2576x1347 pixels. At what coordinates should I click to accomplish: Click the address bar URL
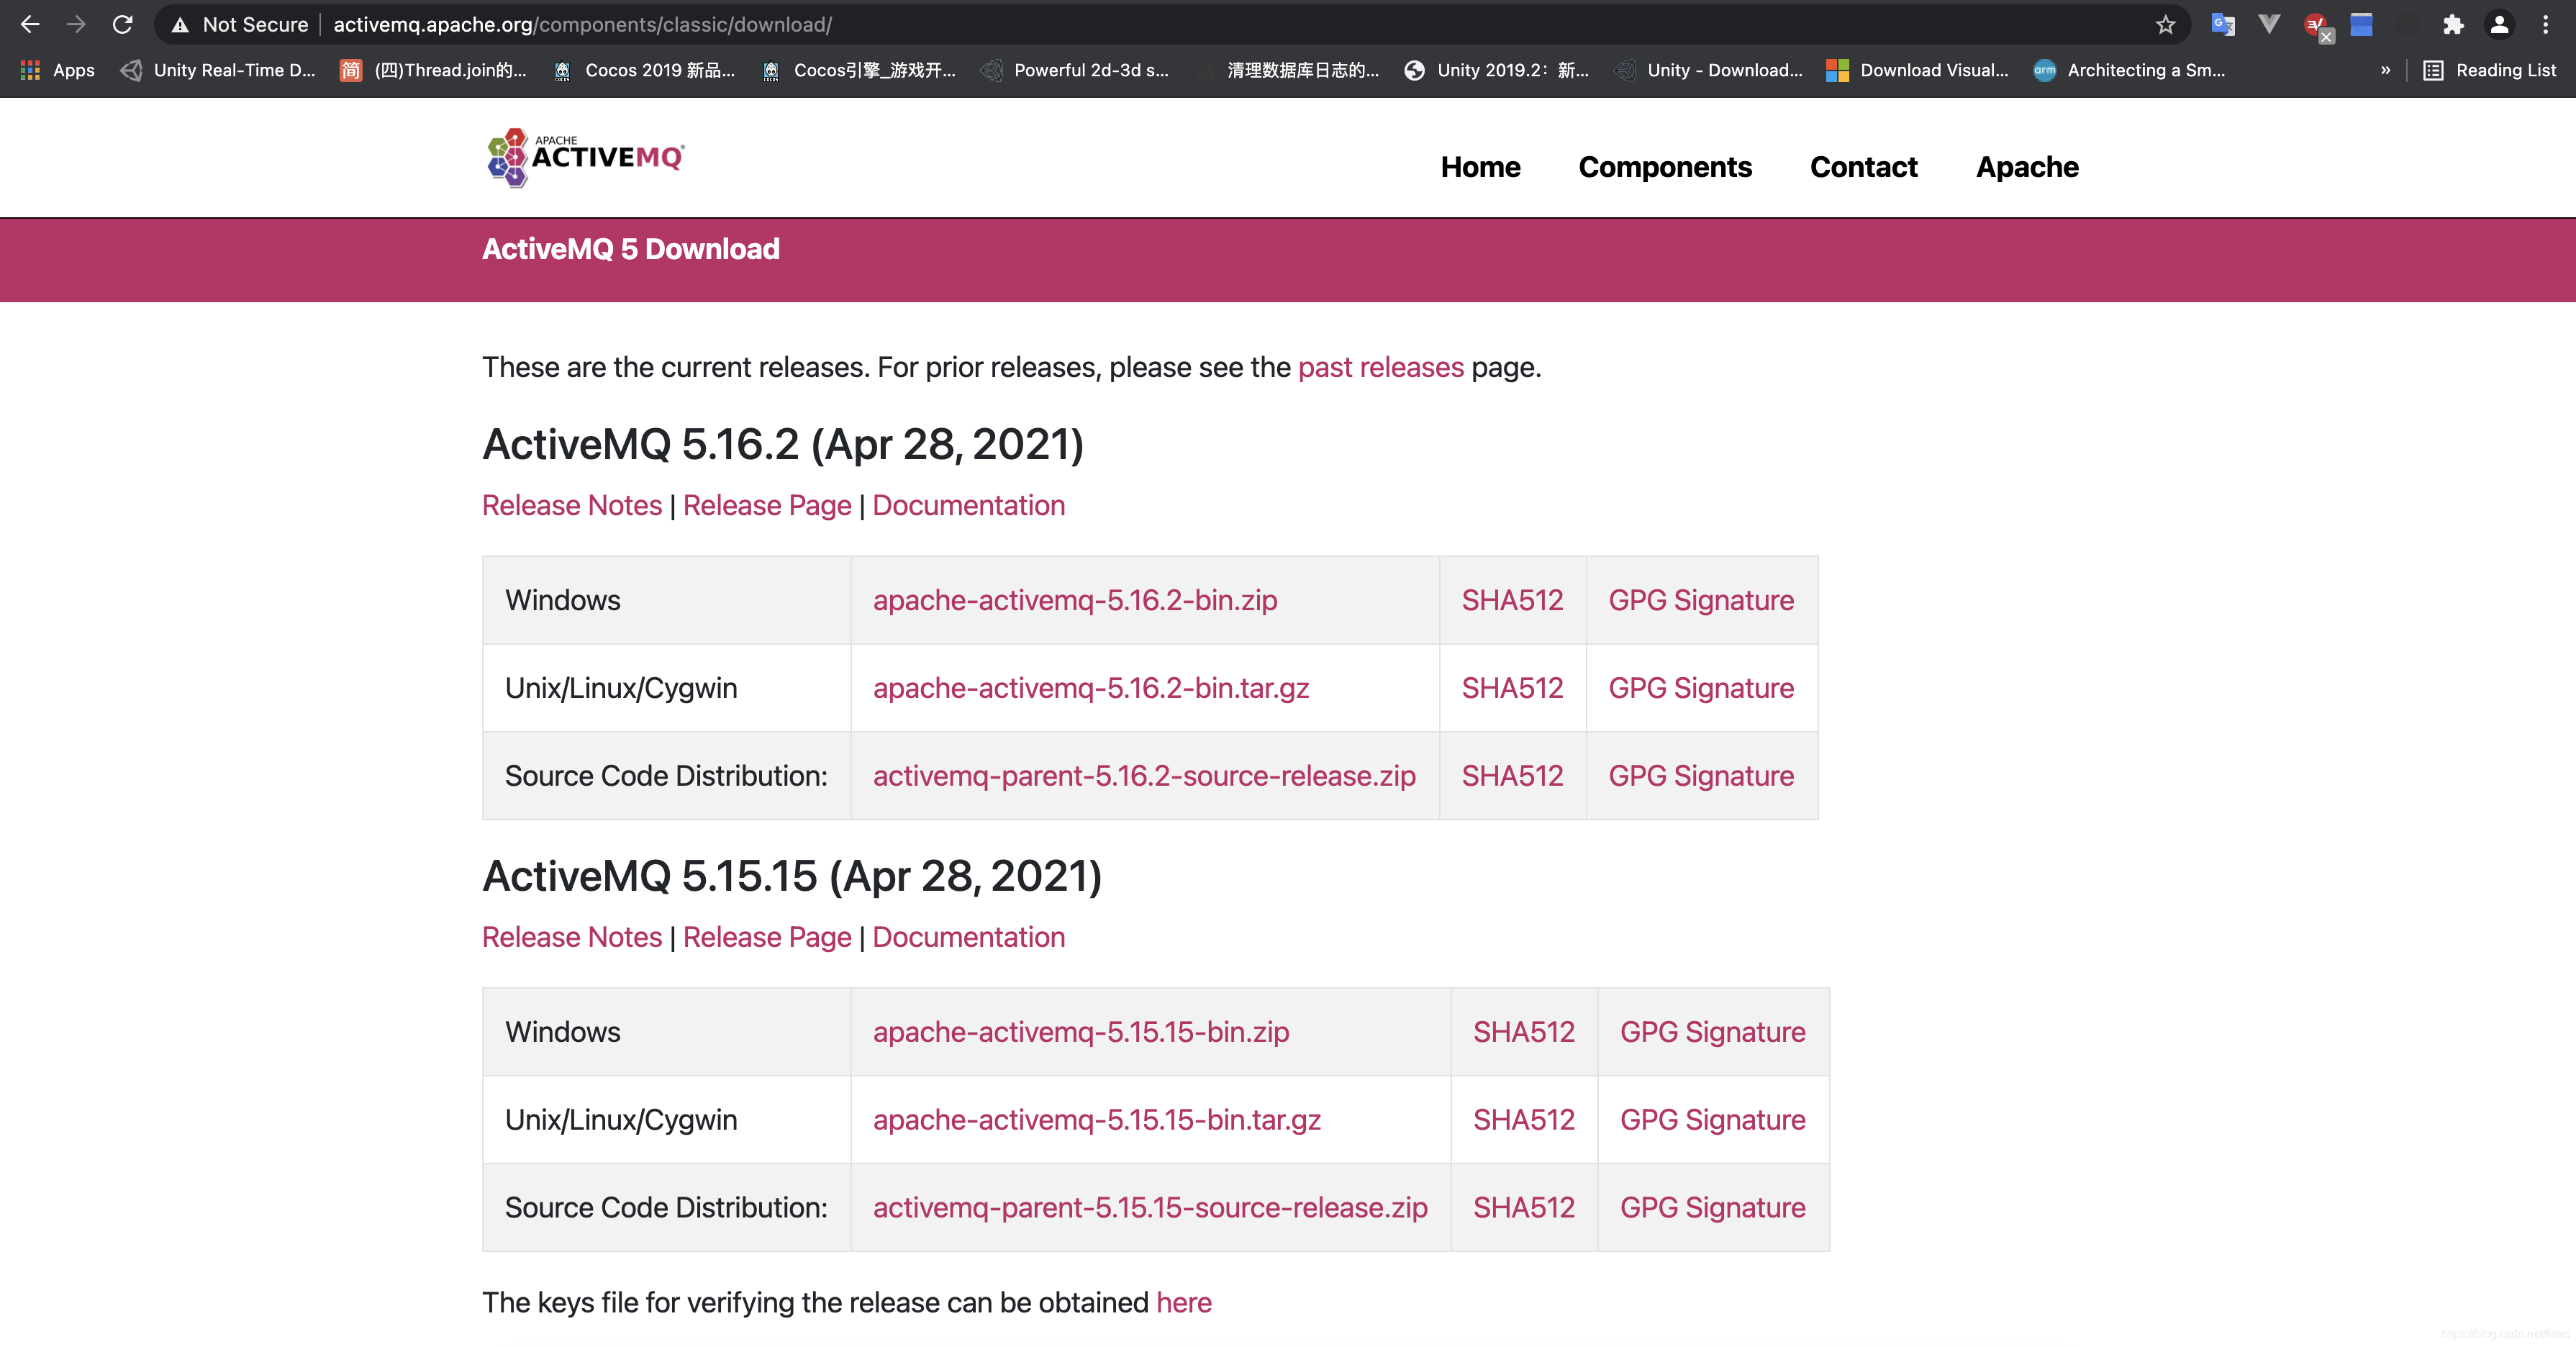[x=582, y=25]
